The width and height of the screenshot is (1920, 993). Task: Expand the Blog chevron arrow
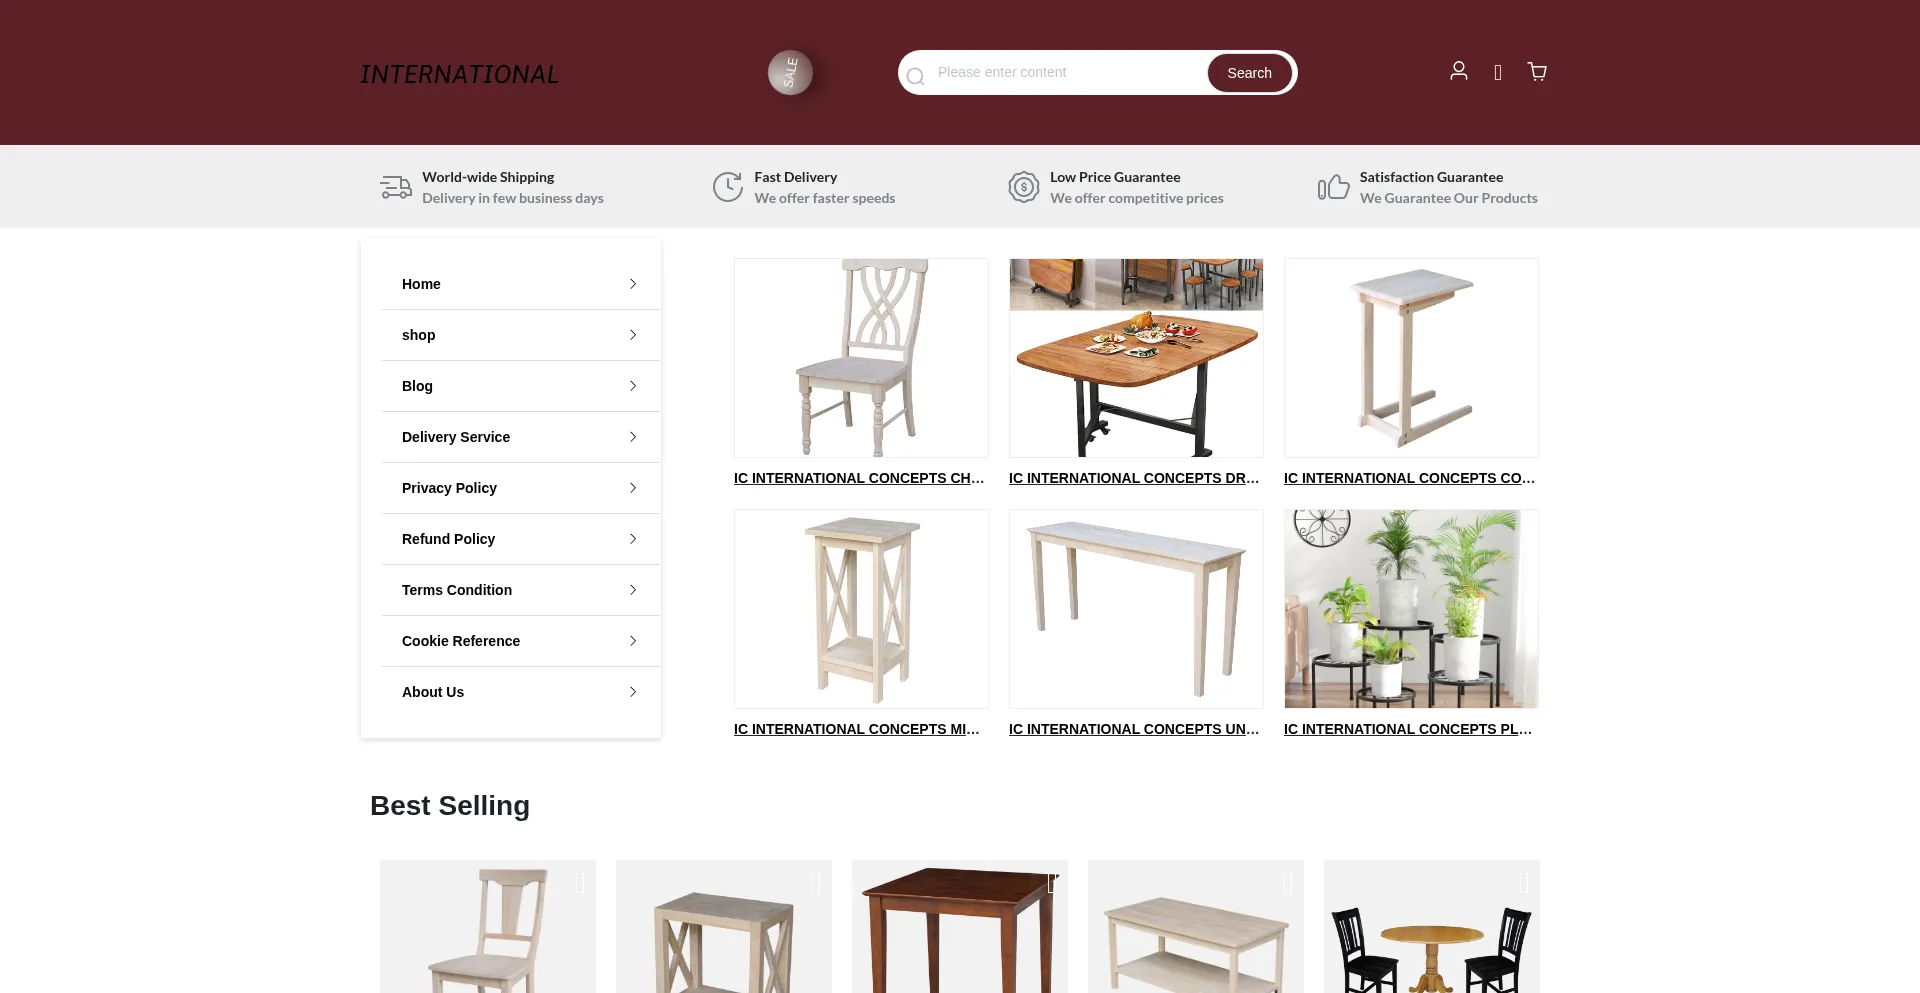tap(633, 386)
